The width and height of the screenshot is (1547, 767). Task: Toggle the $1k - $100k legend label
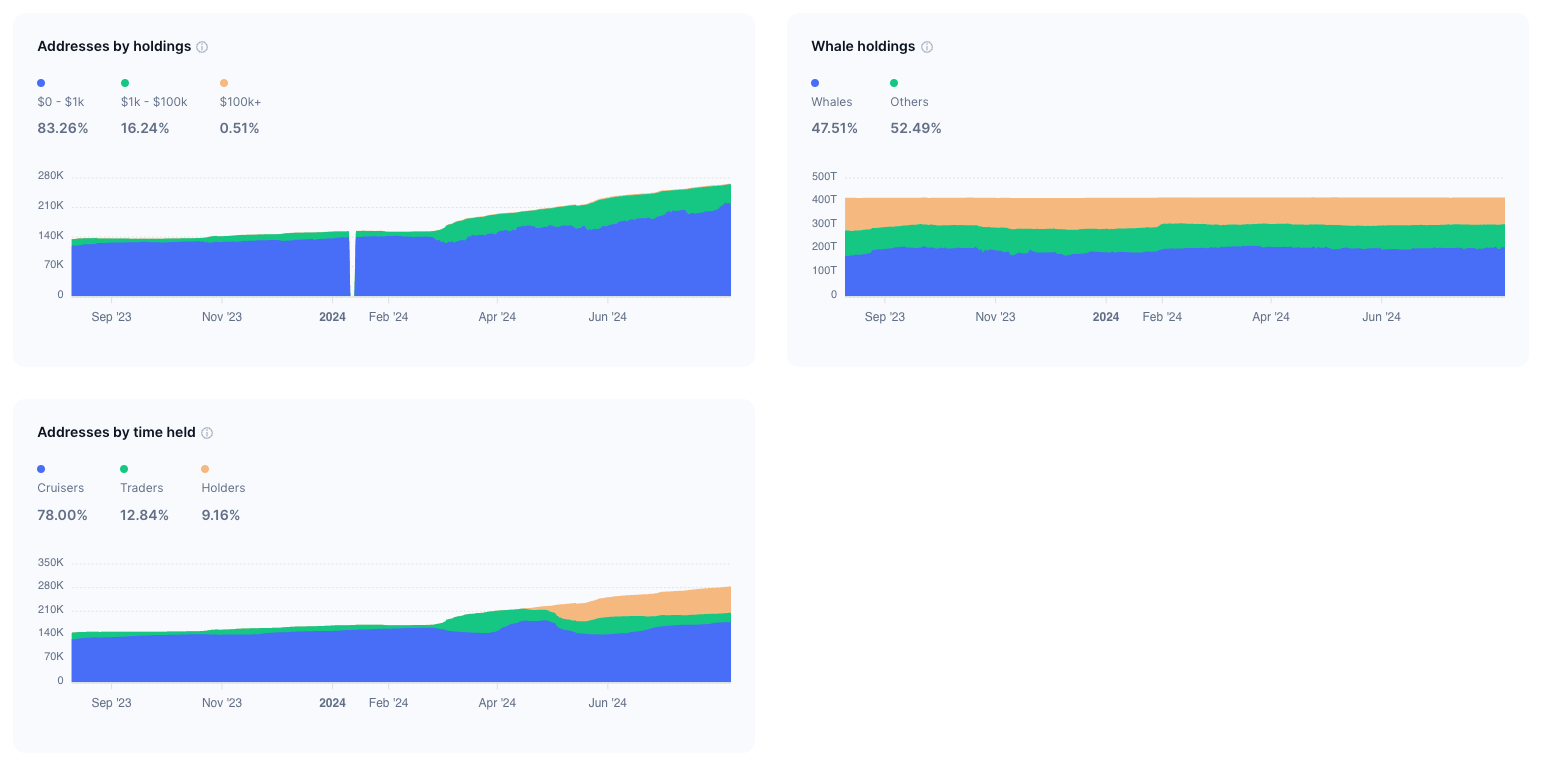click(154, 102)
